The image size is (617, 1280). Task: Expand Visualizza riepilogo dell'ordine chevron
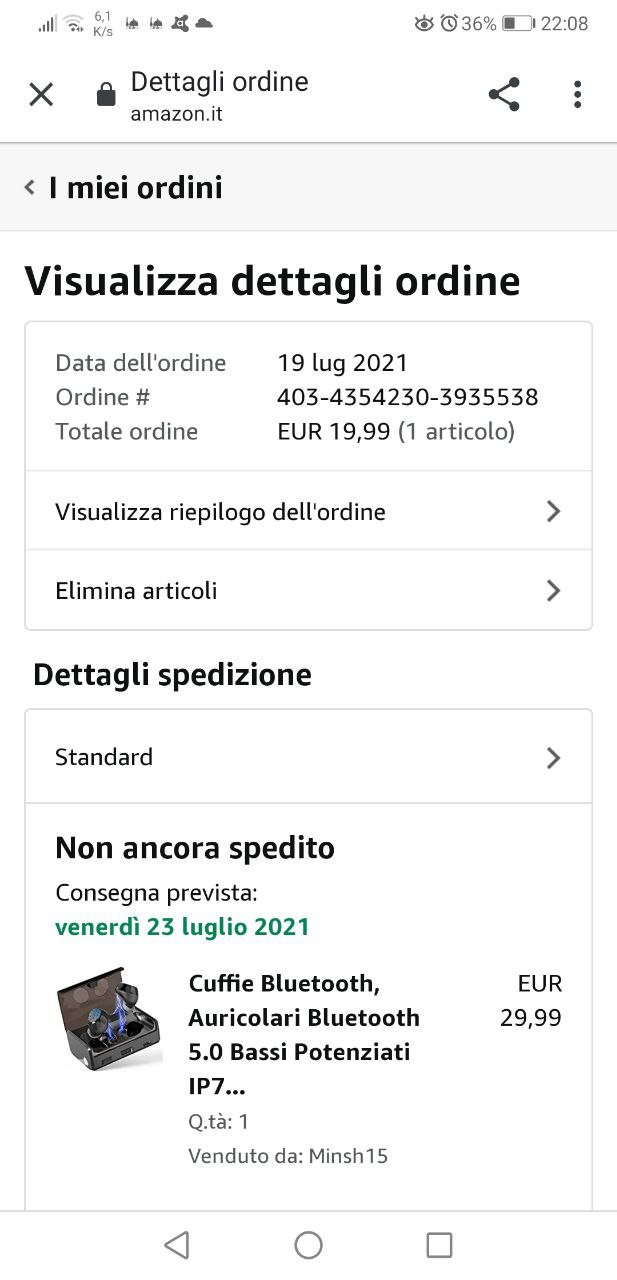click(554, 512)
